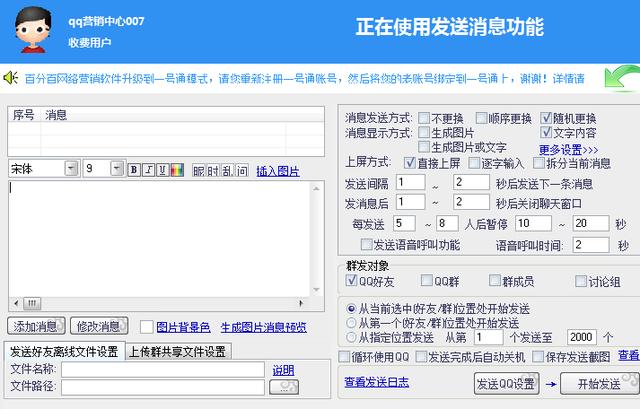Expand 更多设置 more settings
Screen dimensions: 640x409
coord(568,149)
